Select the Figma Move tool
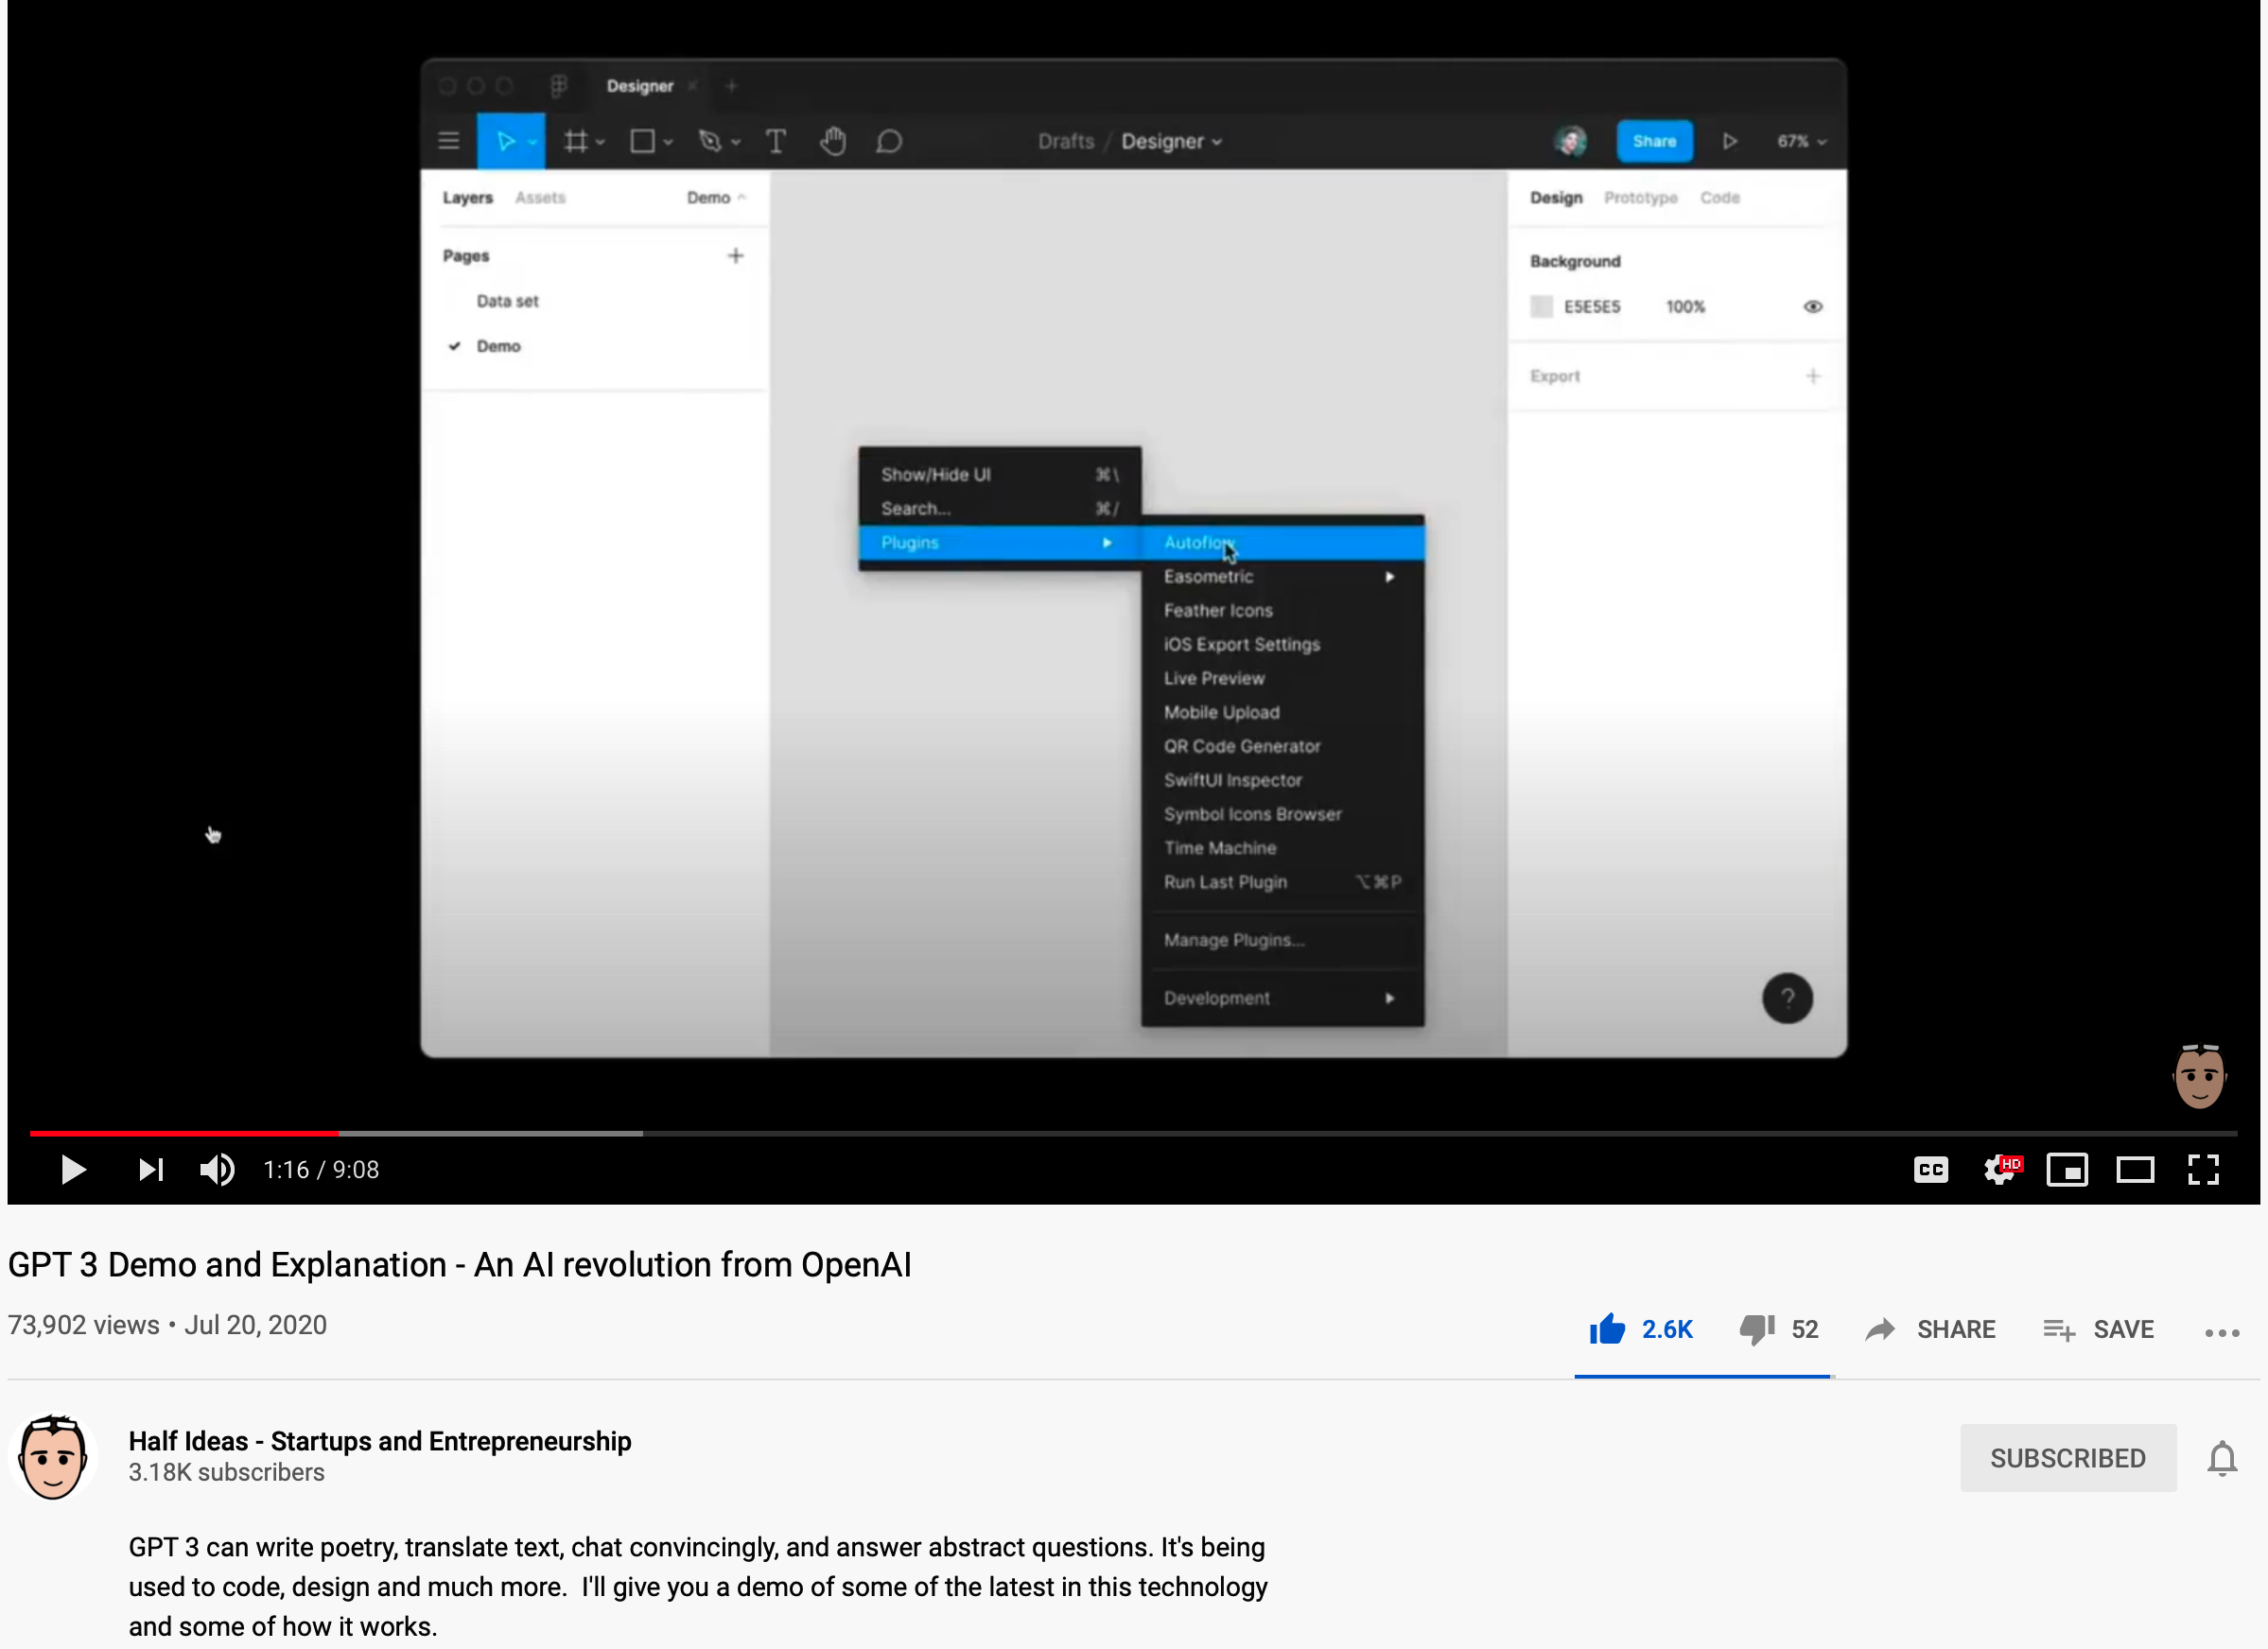The height and width of the screenshot is (1649, 2268). 505,141
